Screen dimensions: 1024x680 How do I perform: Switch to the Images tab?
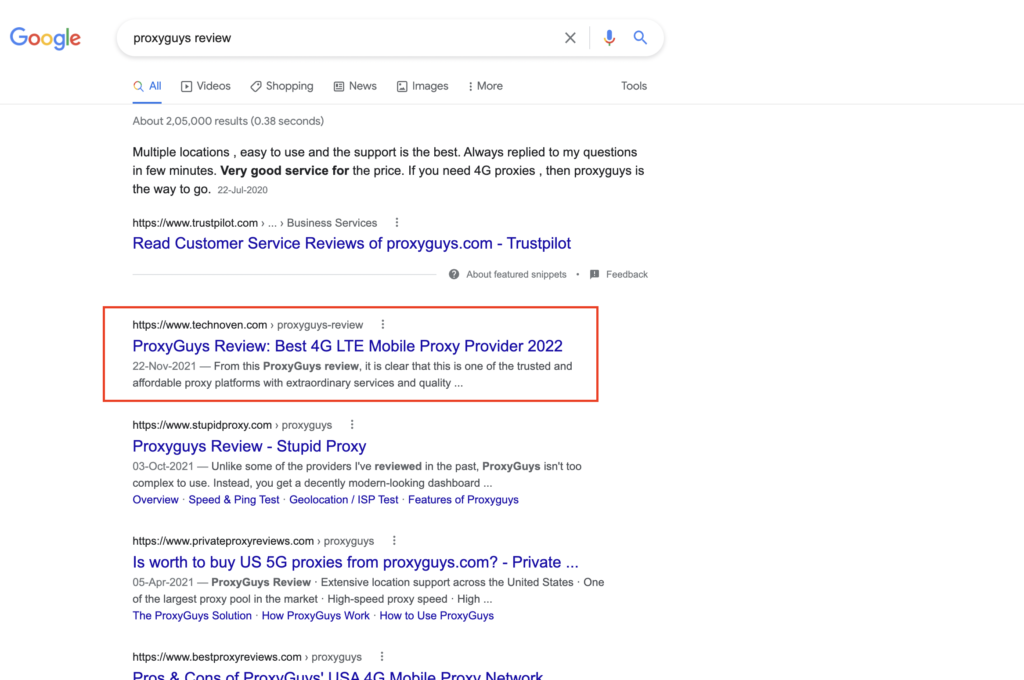pos(422,86)
